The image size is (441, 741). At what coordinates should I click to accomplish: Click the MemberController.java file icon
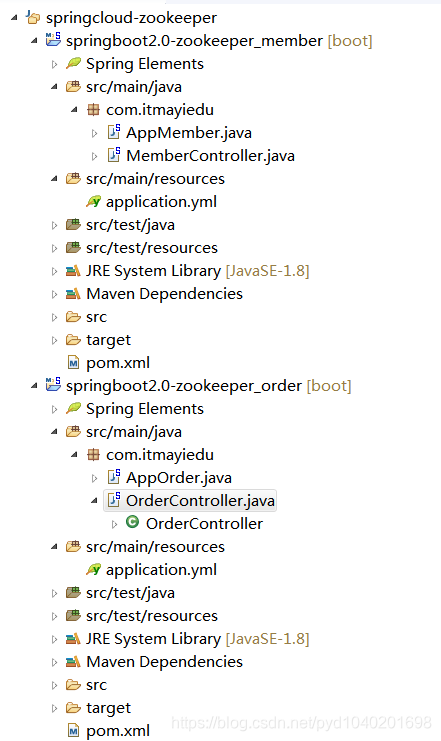[114, 155]
